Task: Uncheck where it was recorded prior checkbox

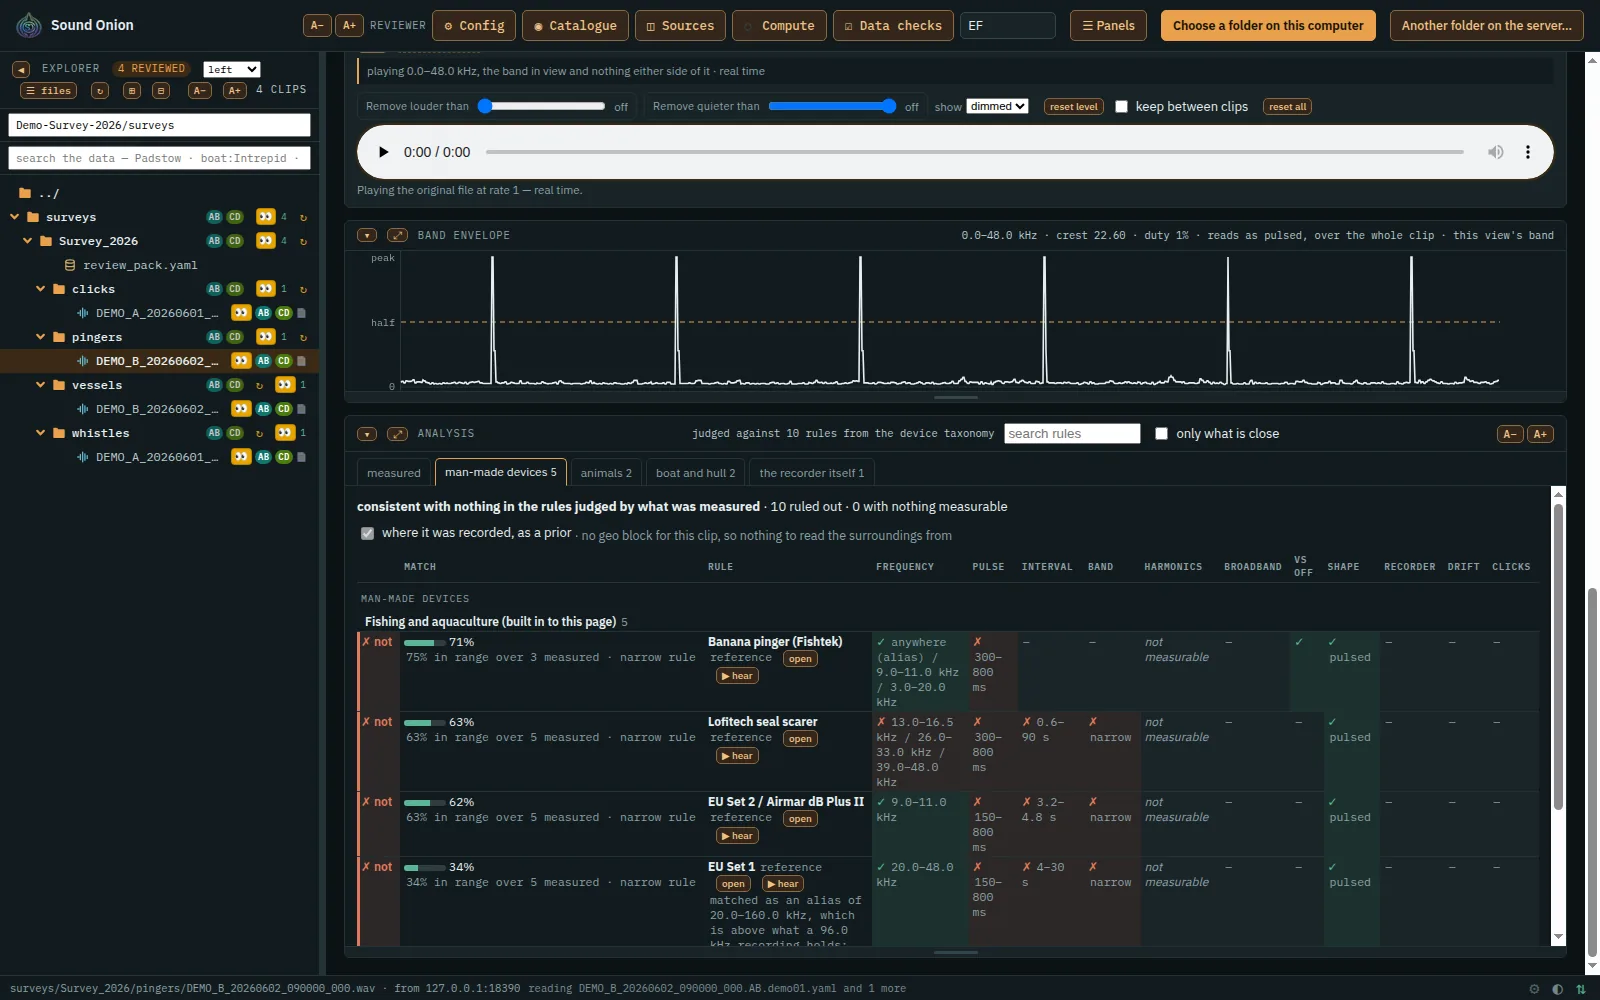Action: click(367, 533)
